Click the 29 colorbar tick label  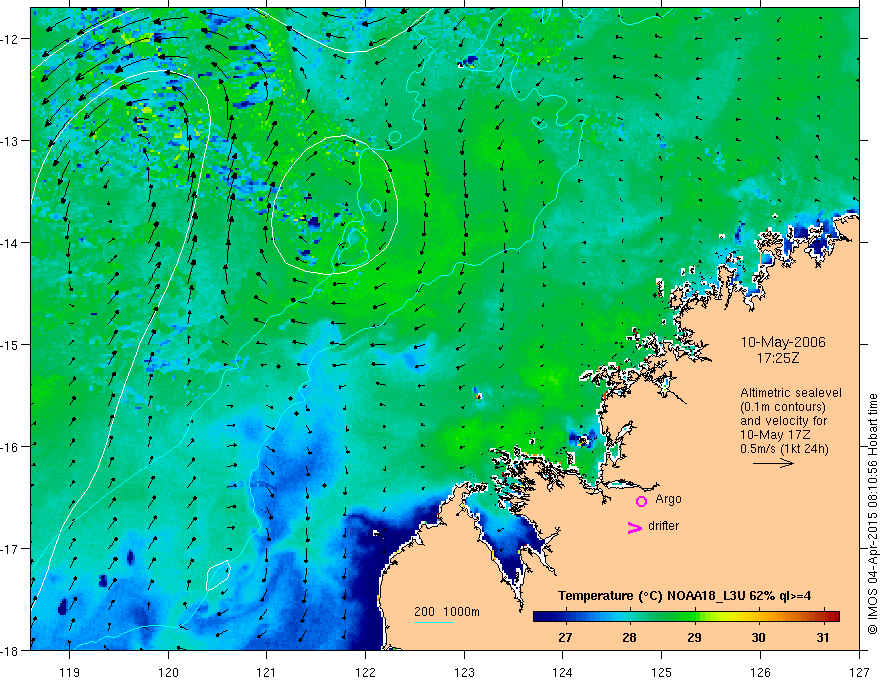(694, 637)
